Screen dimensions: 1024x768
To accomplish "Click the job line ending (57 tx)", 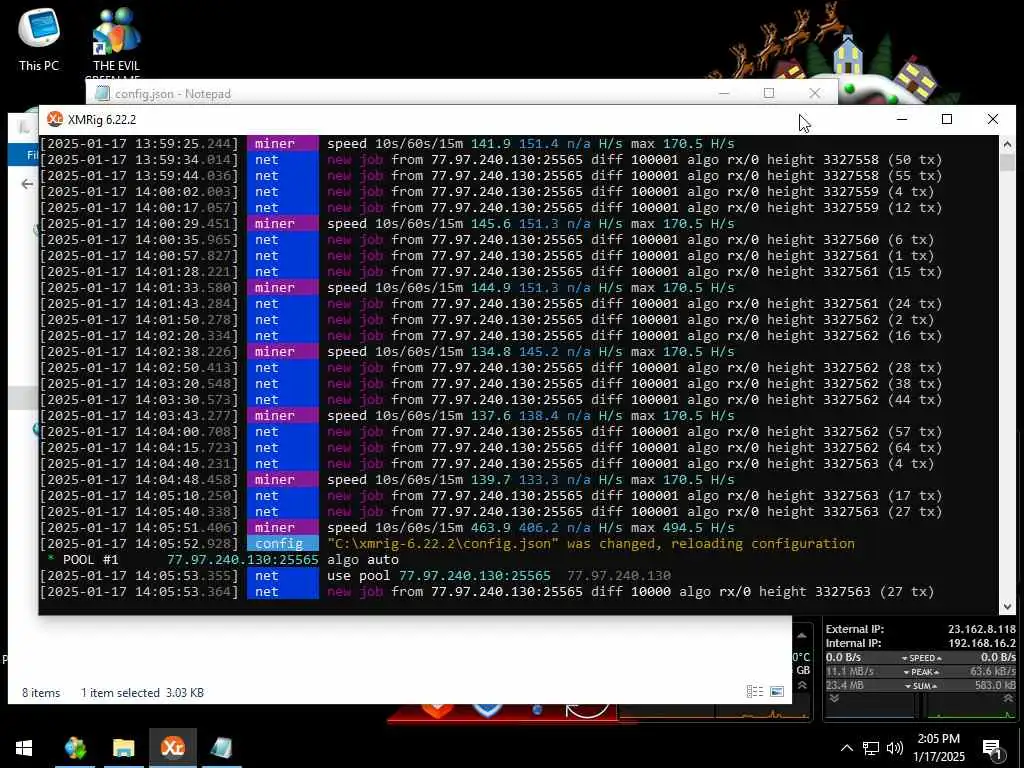I will 635,432.
